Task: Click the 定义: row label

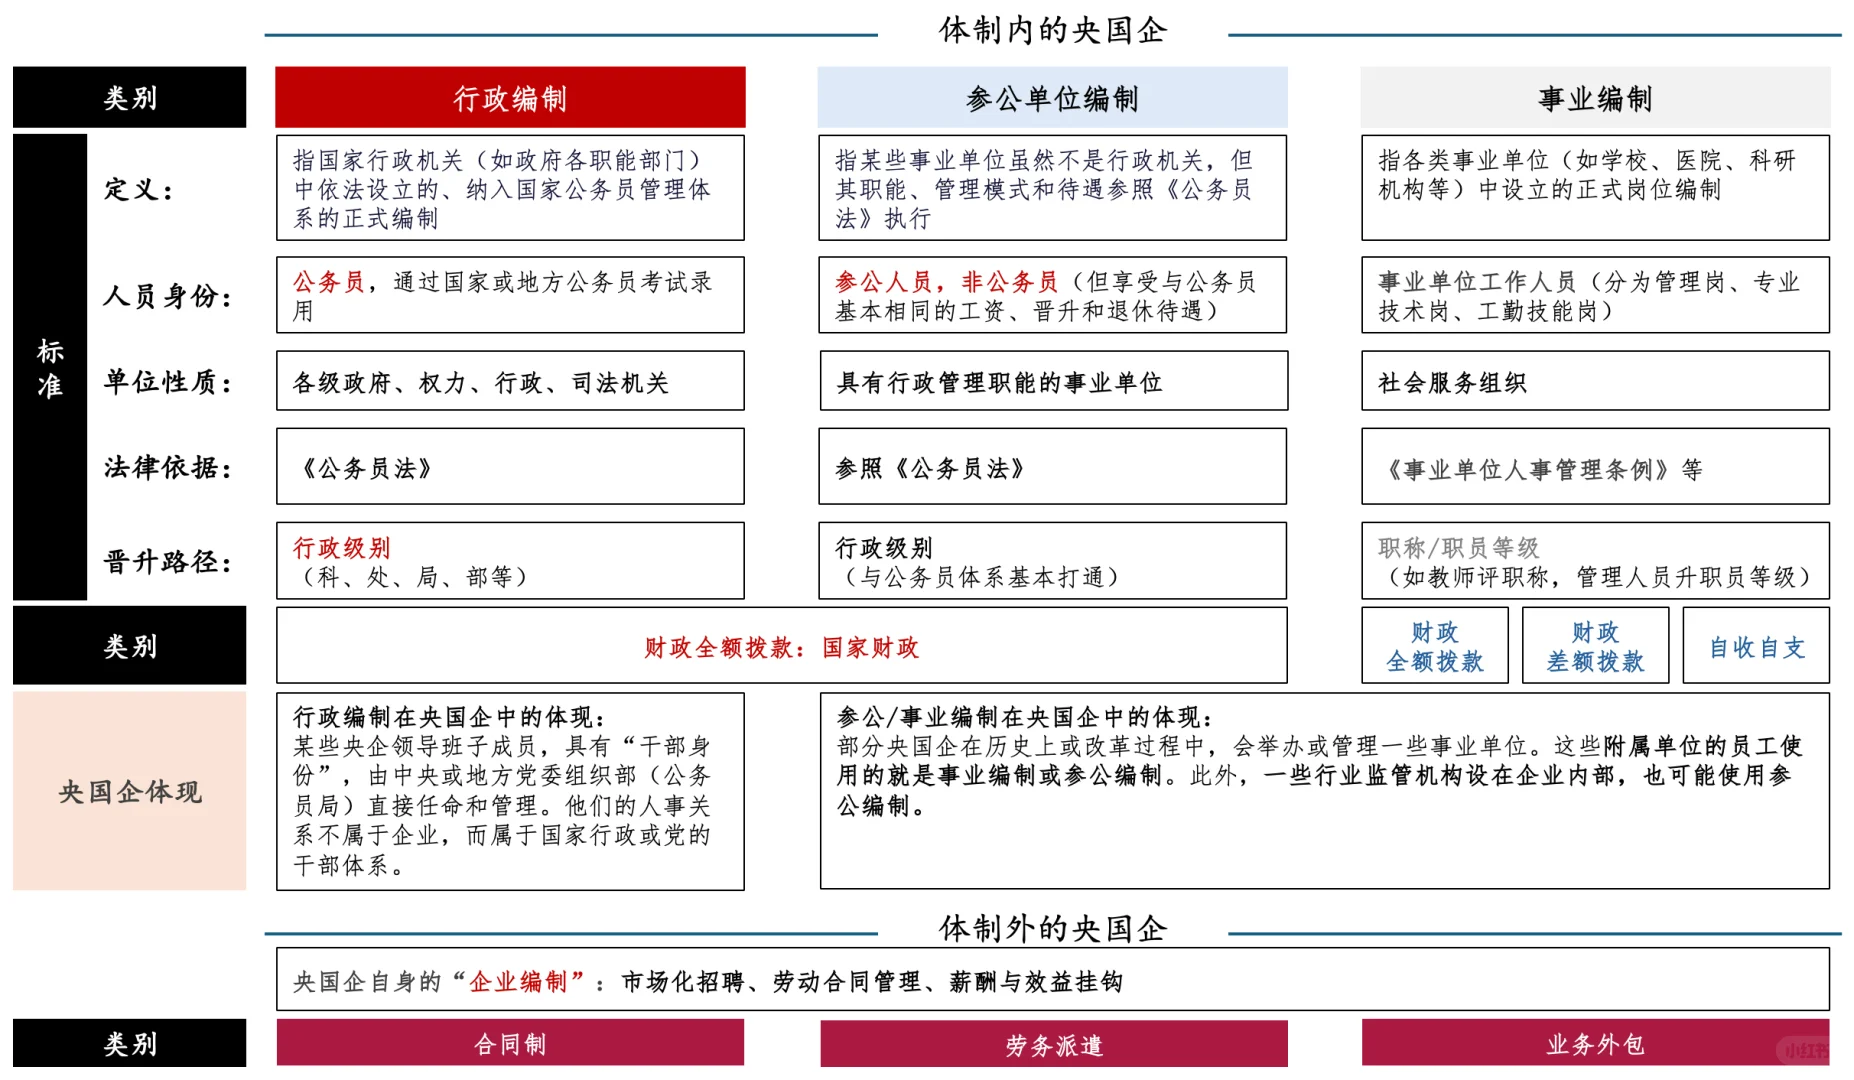Action: tap(139, 189)
